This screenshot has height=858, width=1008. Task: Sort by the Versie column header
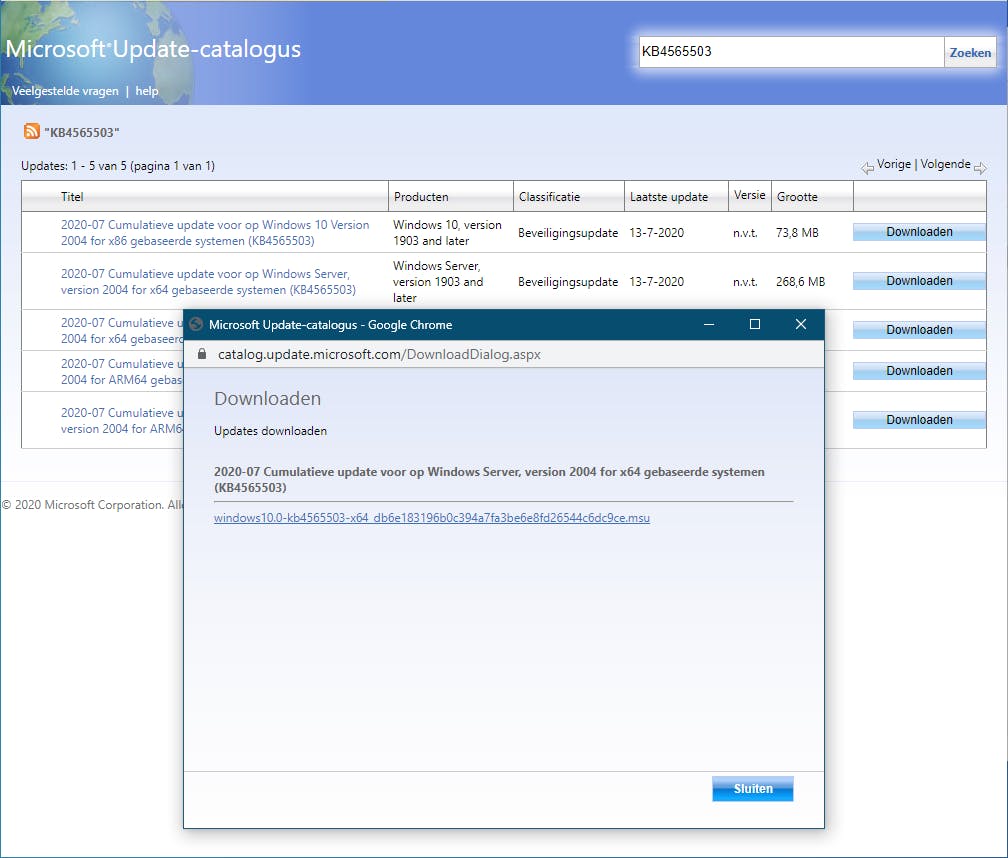(750, 195)
